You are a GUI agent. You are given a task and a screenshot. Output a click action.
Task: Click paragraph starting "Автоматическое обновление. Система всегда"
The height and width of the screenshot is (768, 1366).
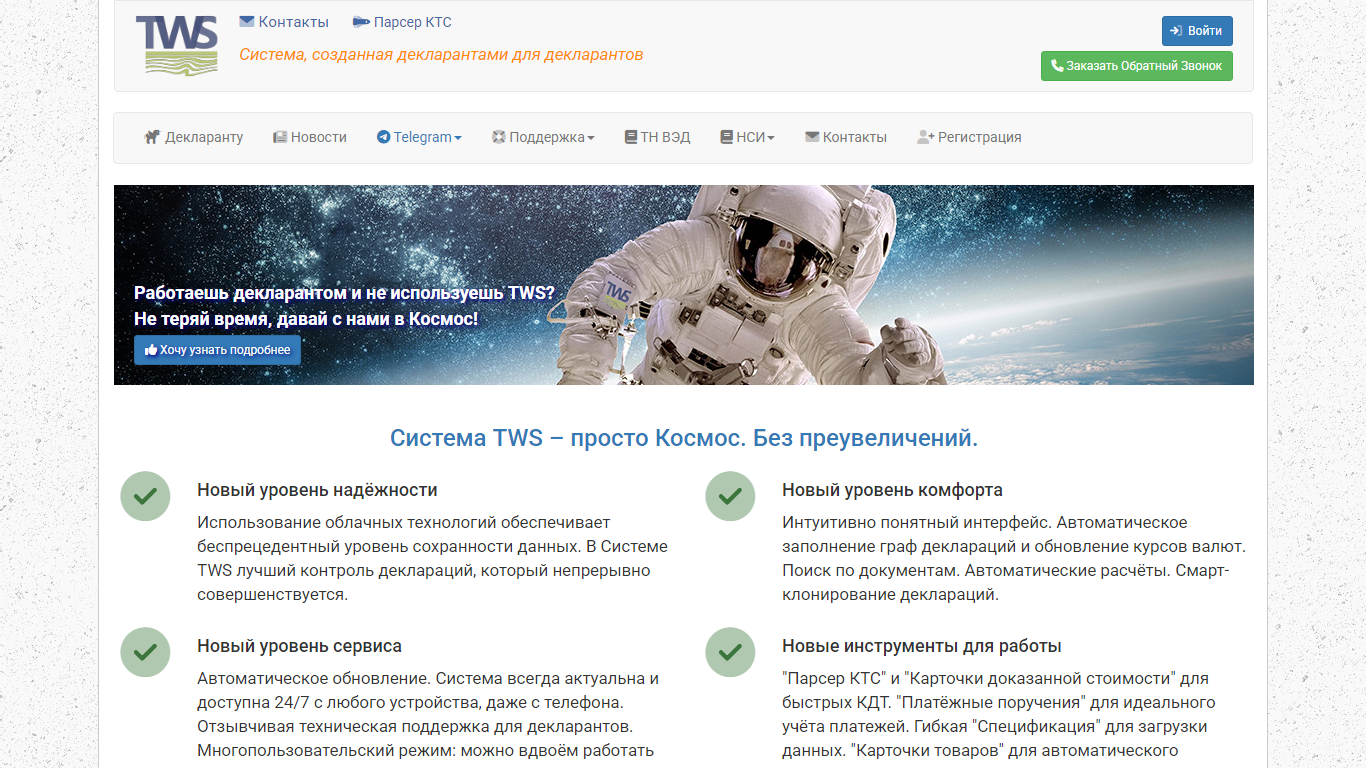[428, 714]
